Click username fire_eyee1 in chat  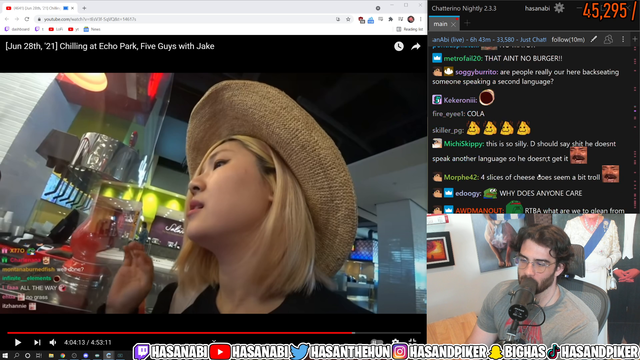[x=448, y=114]
